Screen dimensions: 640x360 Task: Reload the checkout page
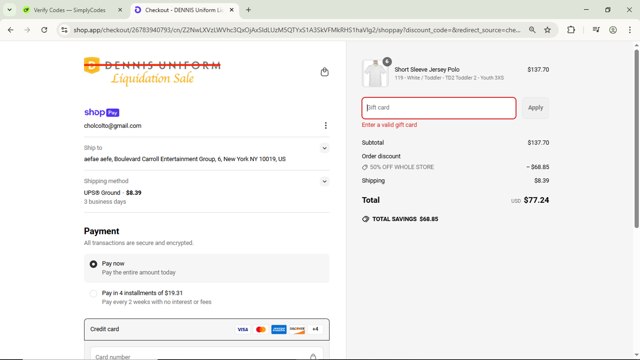44,30
